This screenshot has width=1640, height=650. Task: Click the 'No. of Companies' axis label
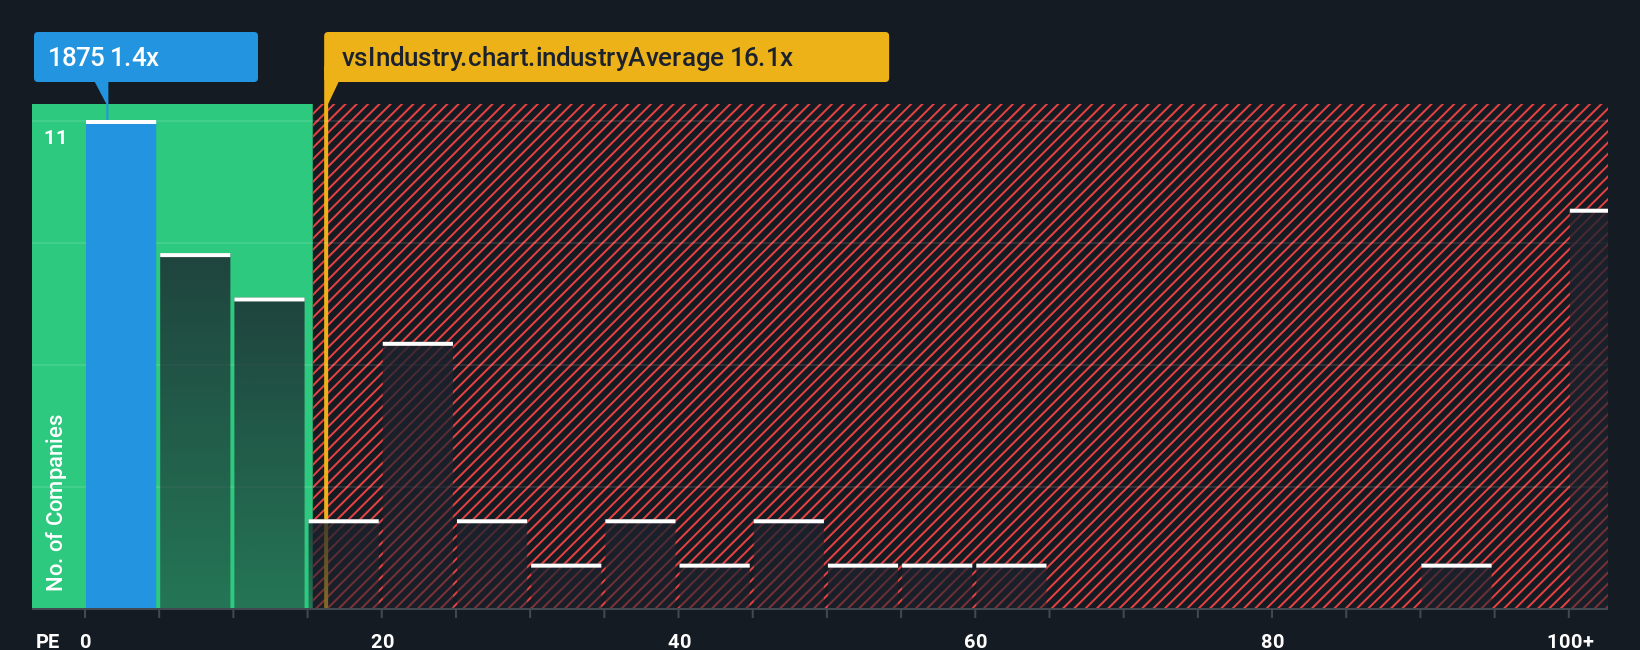click(x=54, y=502)
